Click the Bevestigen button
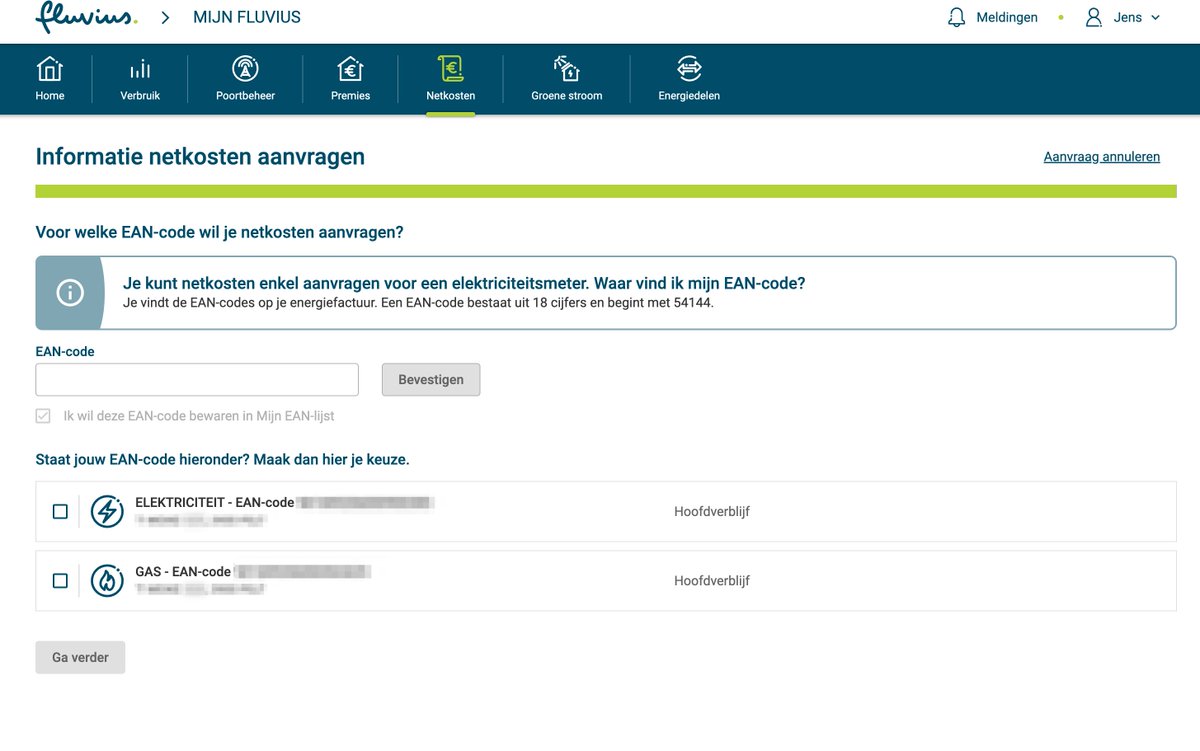Image resolution: width=1200 pixels, height=751 pixels. (430, 379)
